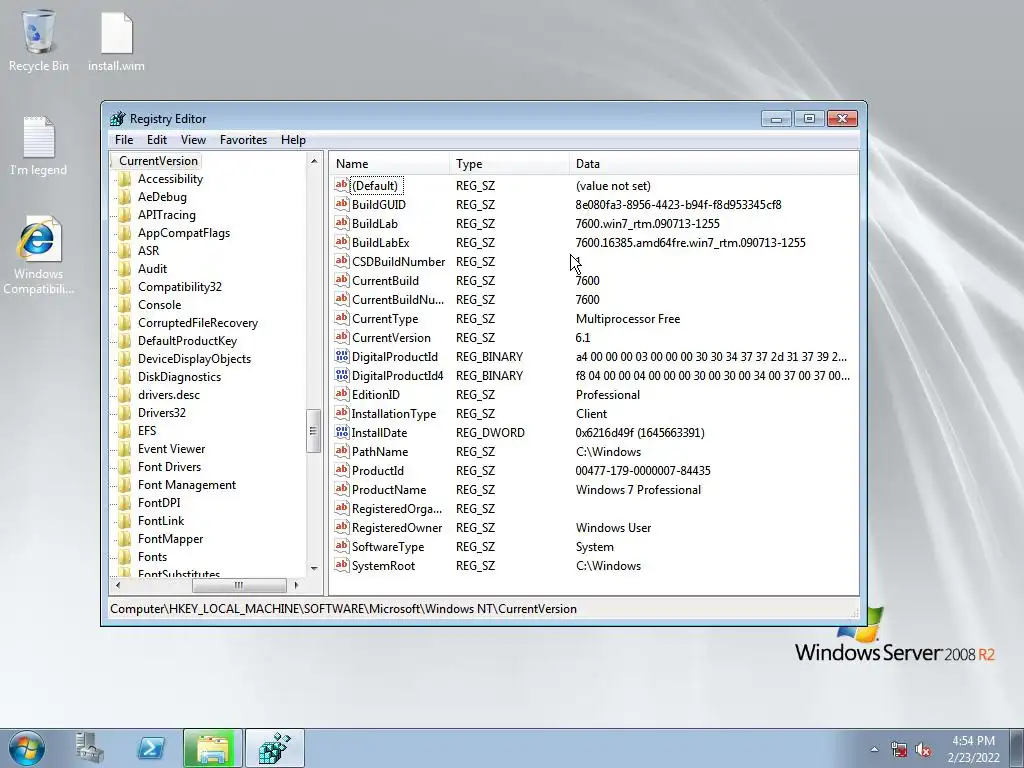This screenshot has width=1024, height=768.
Task: Click the APITracing folder icon
Action: tap(124, 215)
